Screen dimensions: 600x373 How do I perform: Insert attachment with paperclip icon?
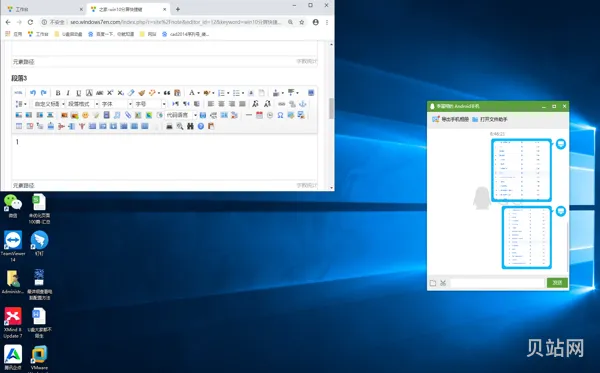[x=128, y=115]
